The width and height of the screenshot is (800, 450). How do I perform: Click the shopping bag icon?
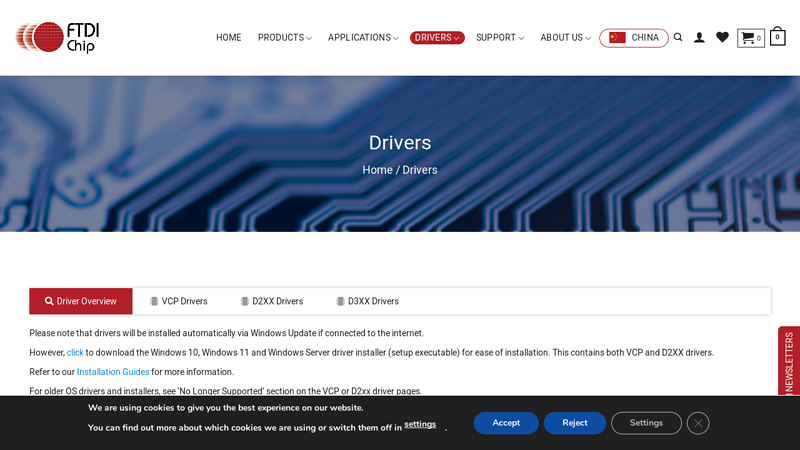coord(777,37)
